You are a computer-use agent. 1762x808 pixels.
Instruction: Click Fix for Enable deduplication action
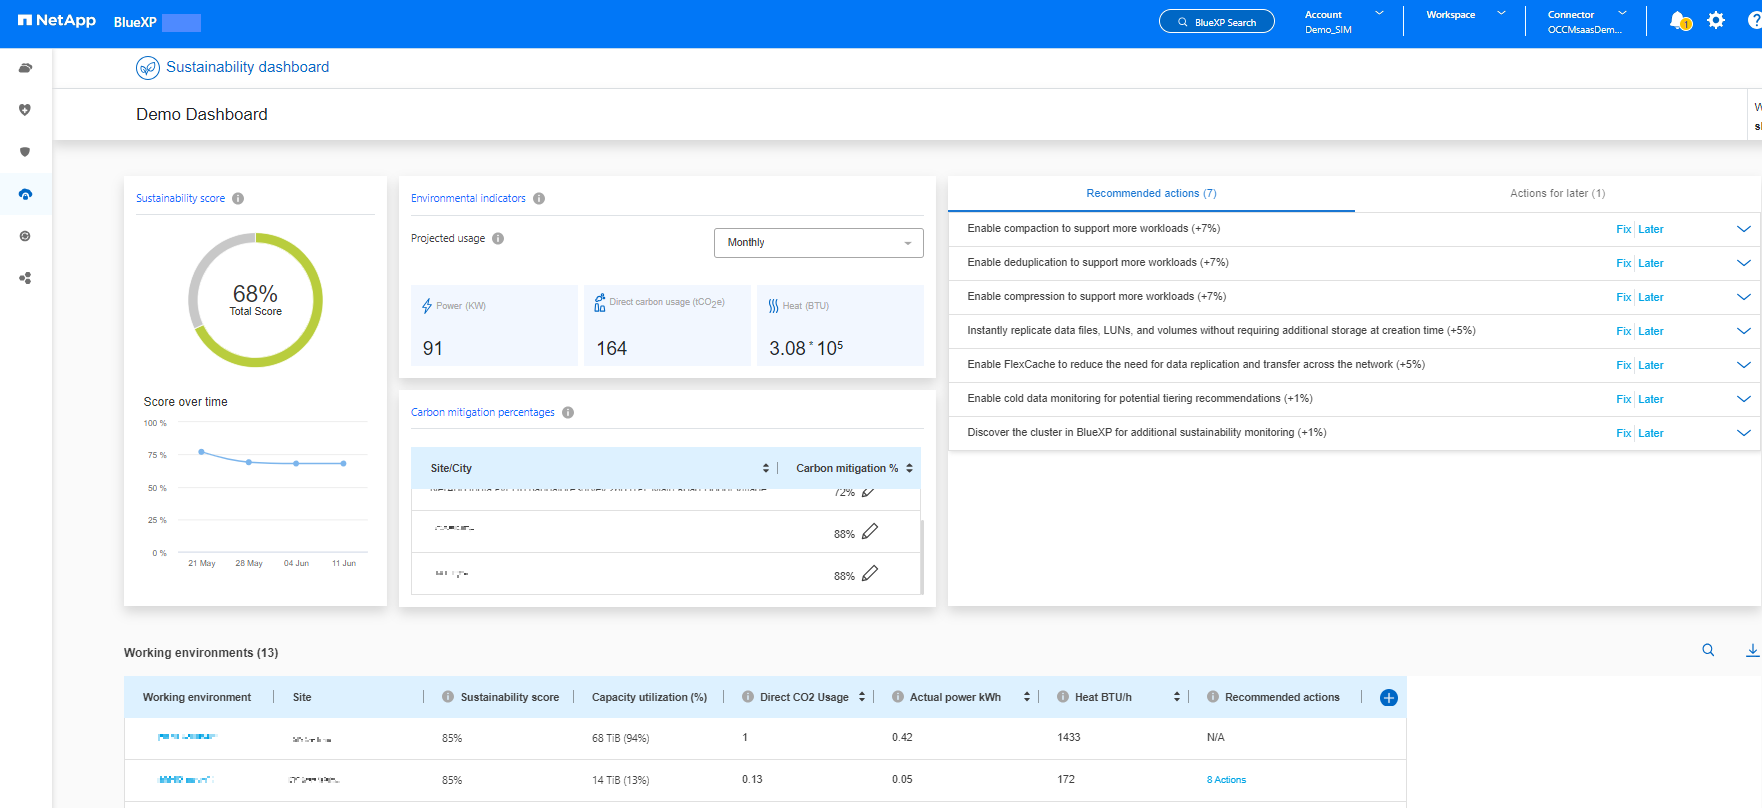click(x=1623, y=263)
